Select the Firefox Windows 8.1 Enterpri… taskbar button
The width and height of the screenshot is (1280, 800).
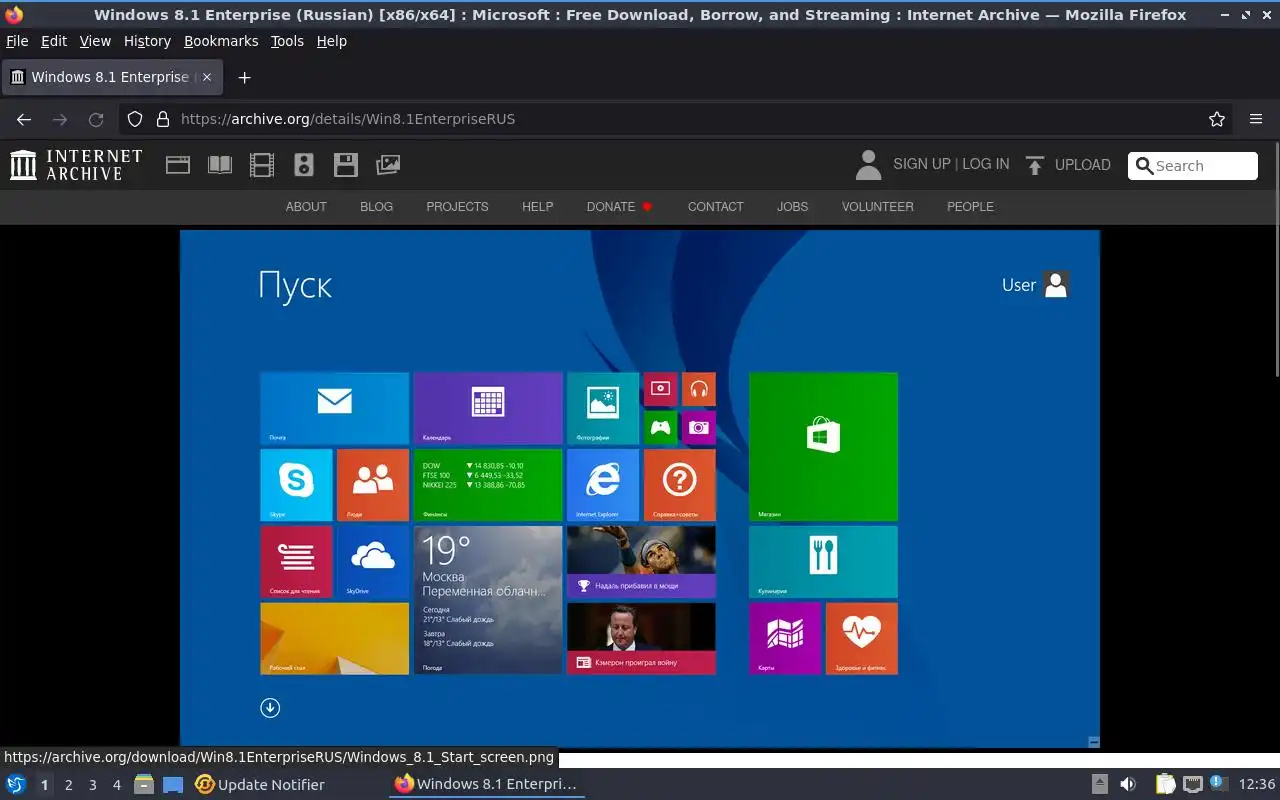pos(487,785)
